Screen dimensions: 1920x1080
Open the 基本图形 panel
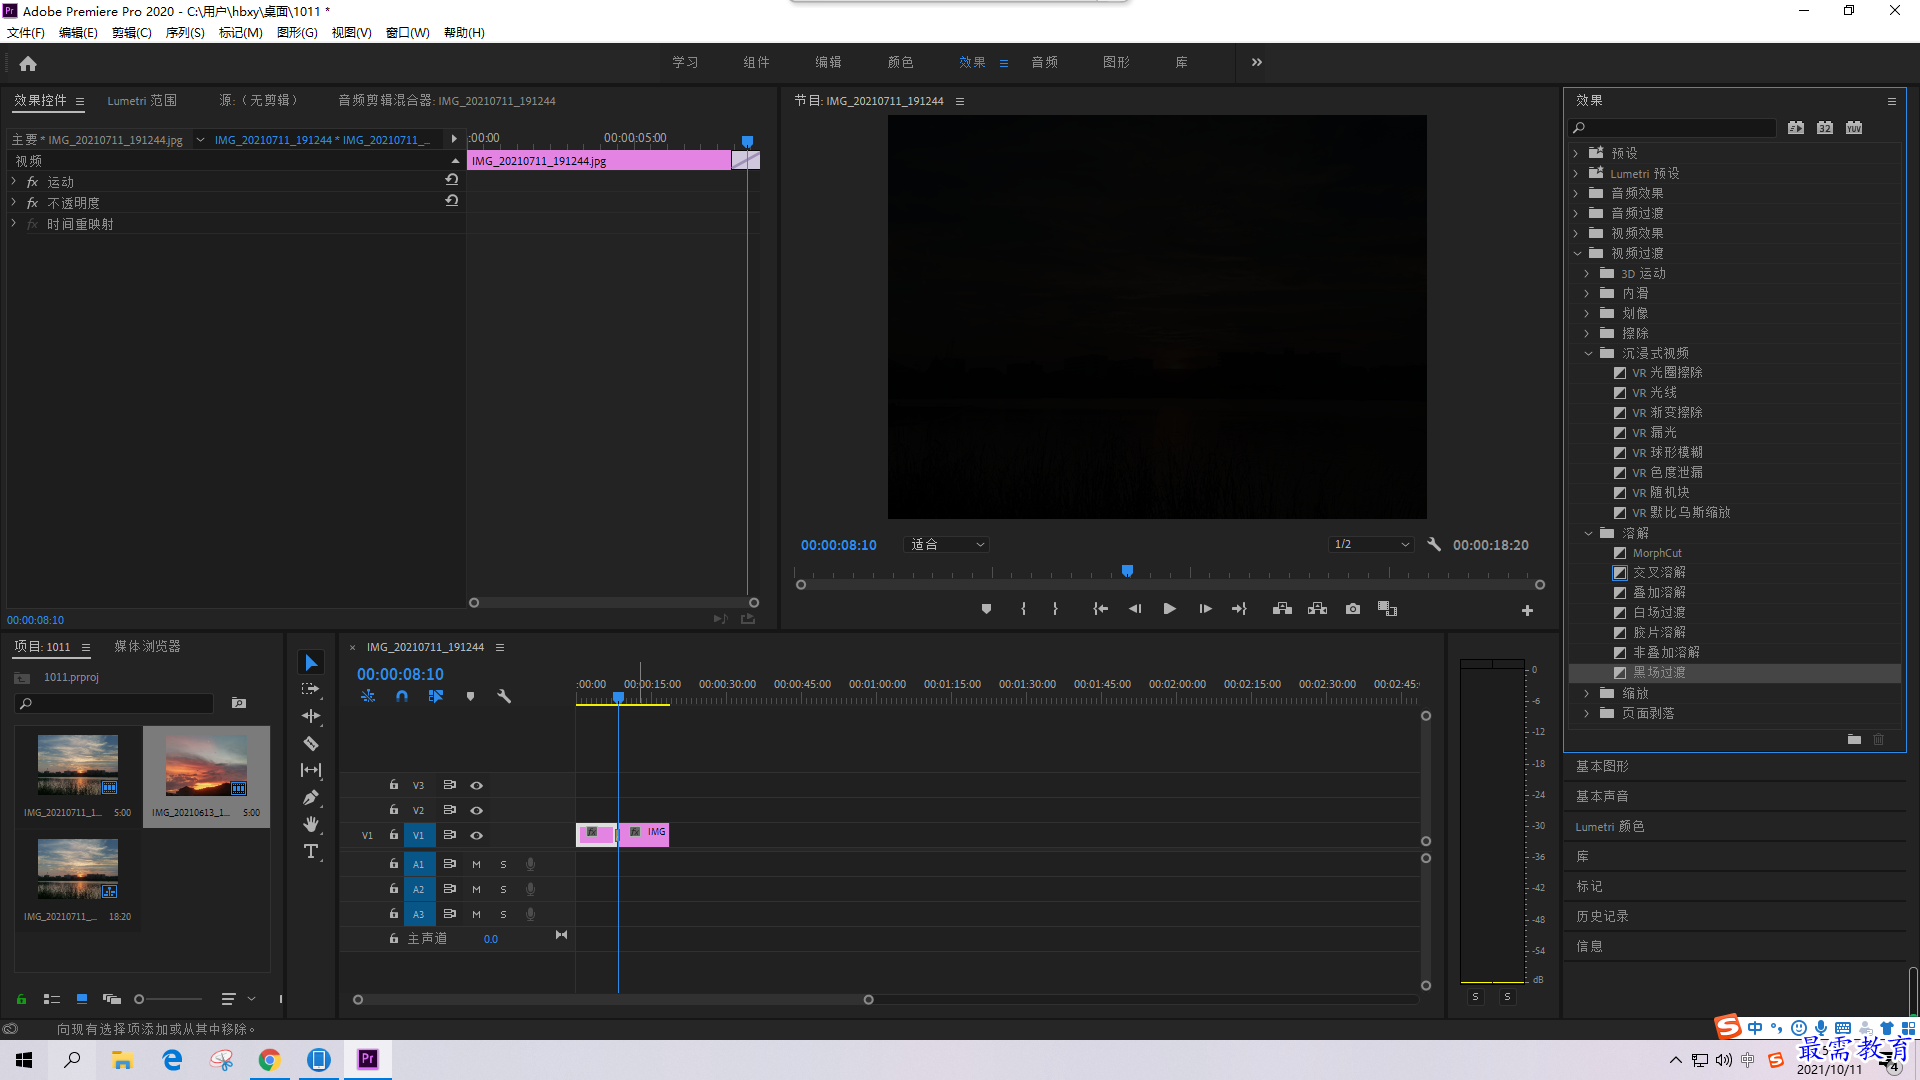[1602, 766]
